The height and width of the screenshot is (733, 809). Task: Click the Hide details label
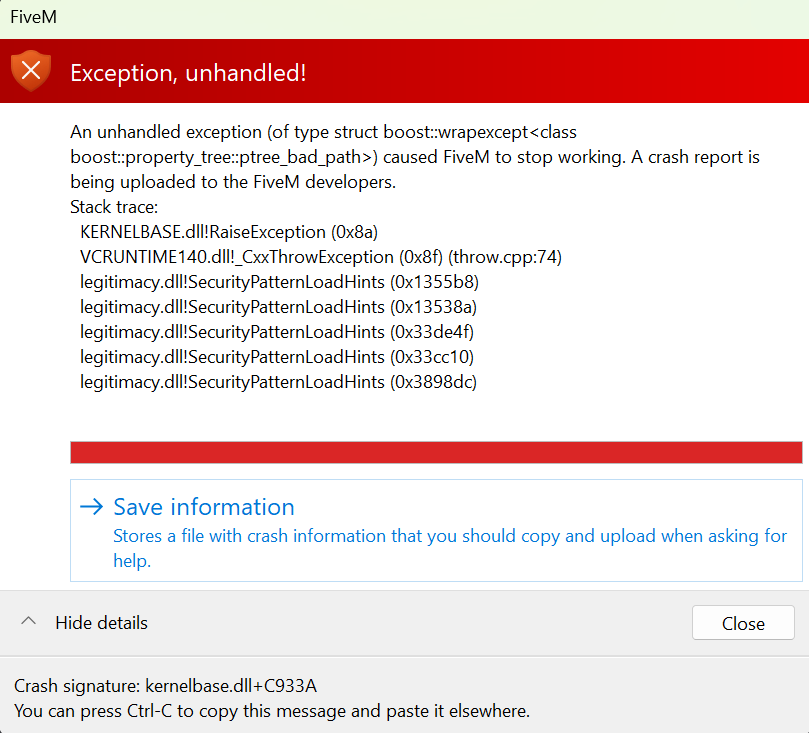tap(101, 623)
